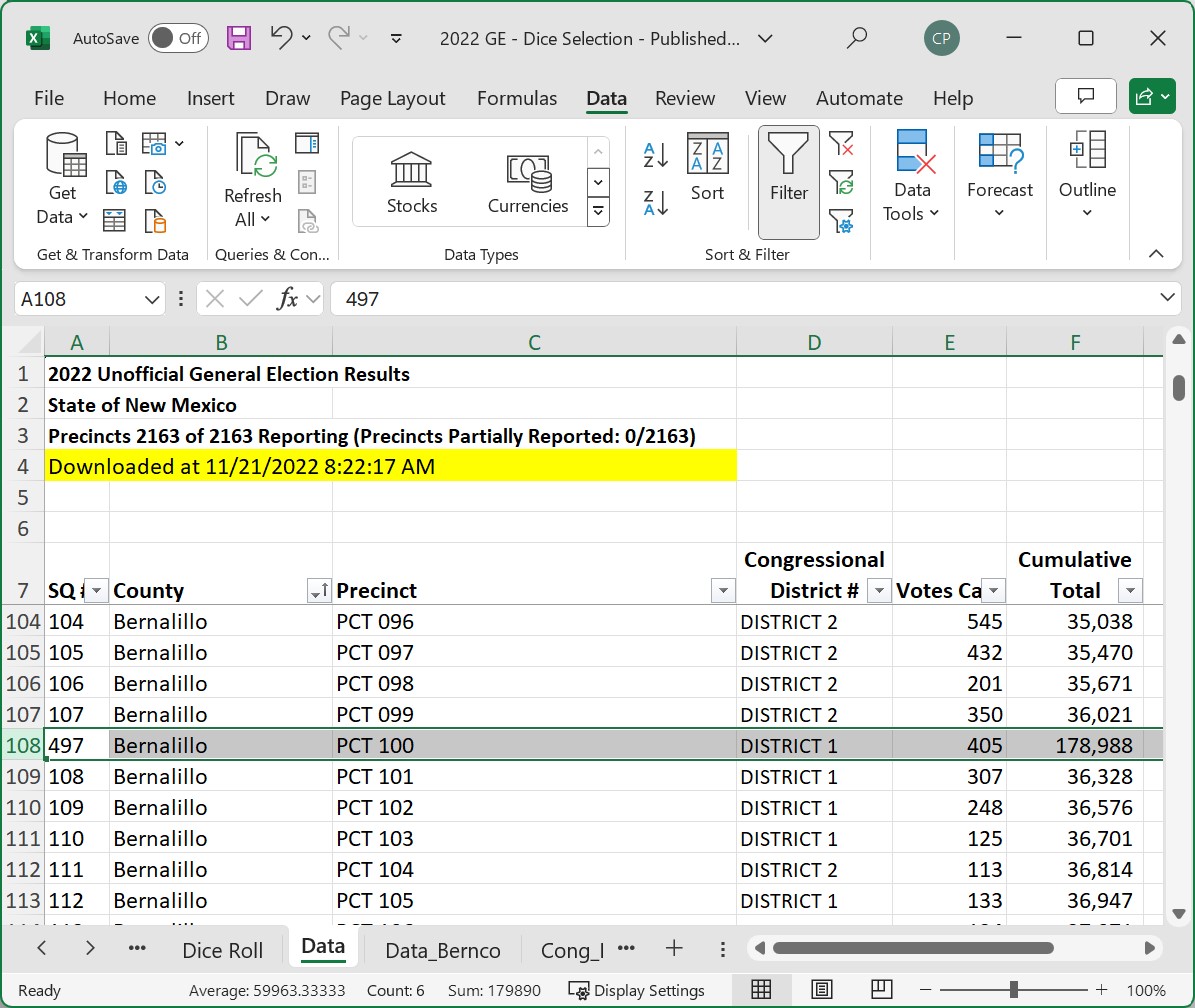Click the yellow Downloaded at cell

coord(391,466)
